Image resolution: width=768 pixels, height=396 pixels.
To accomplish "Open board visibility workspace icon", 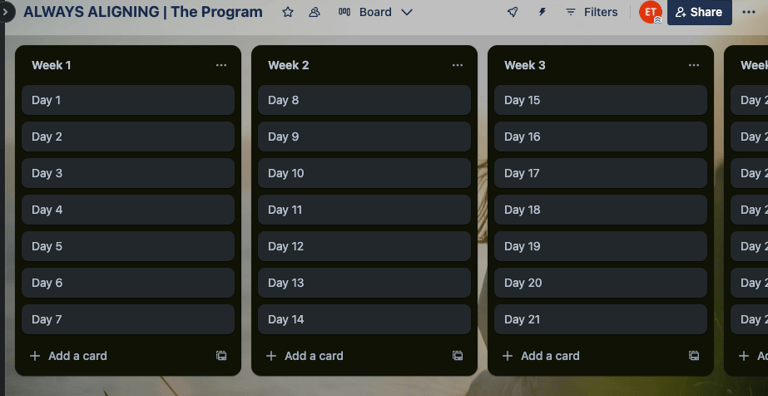I will click(314, 12).
